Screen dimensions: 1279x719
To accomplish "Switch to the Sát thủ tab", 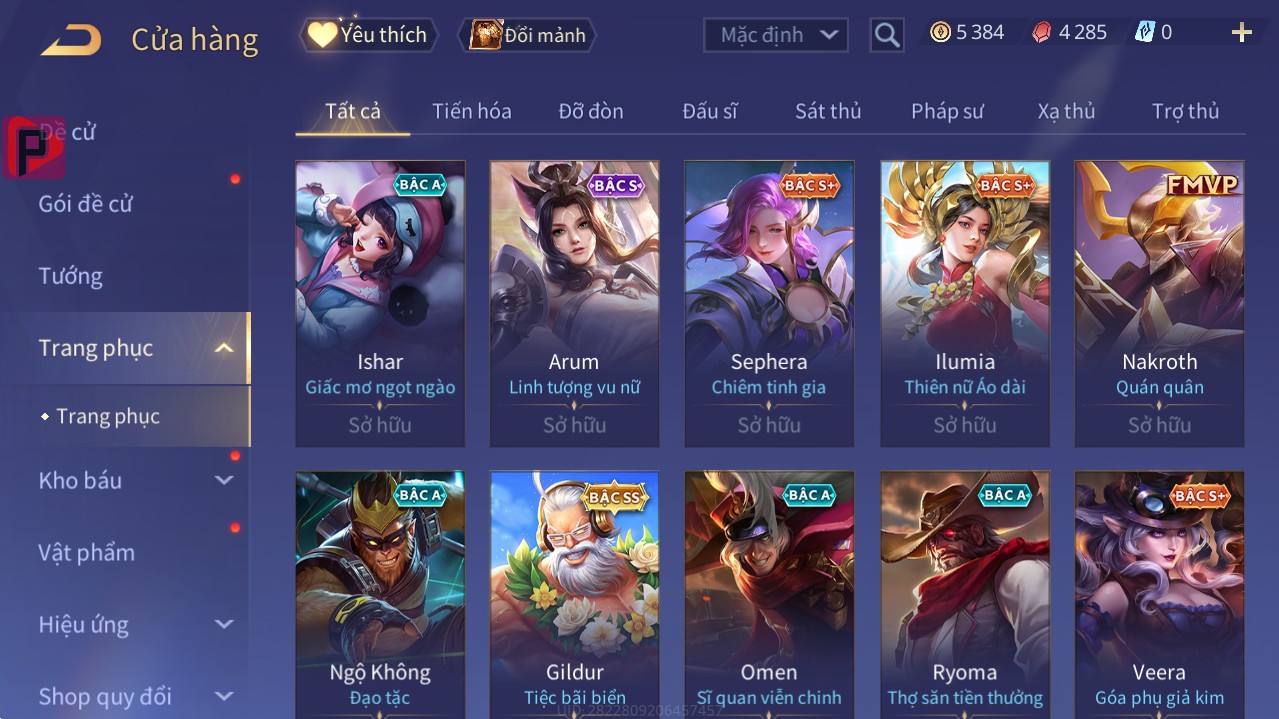I will 828,111.
